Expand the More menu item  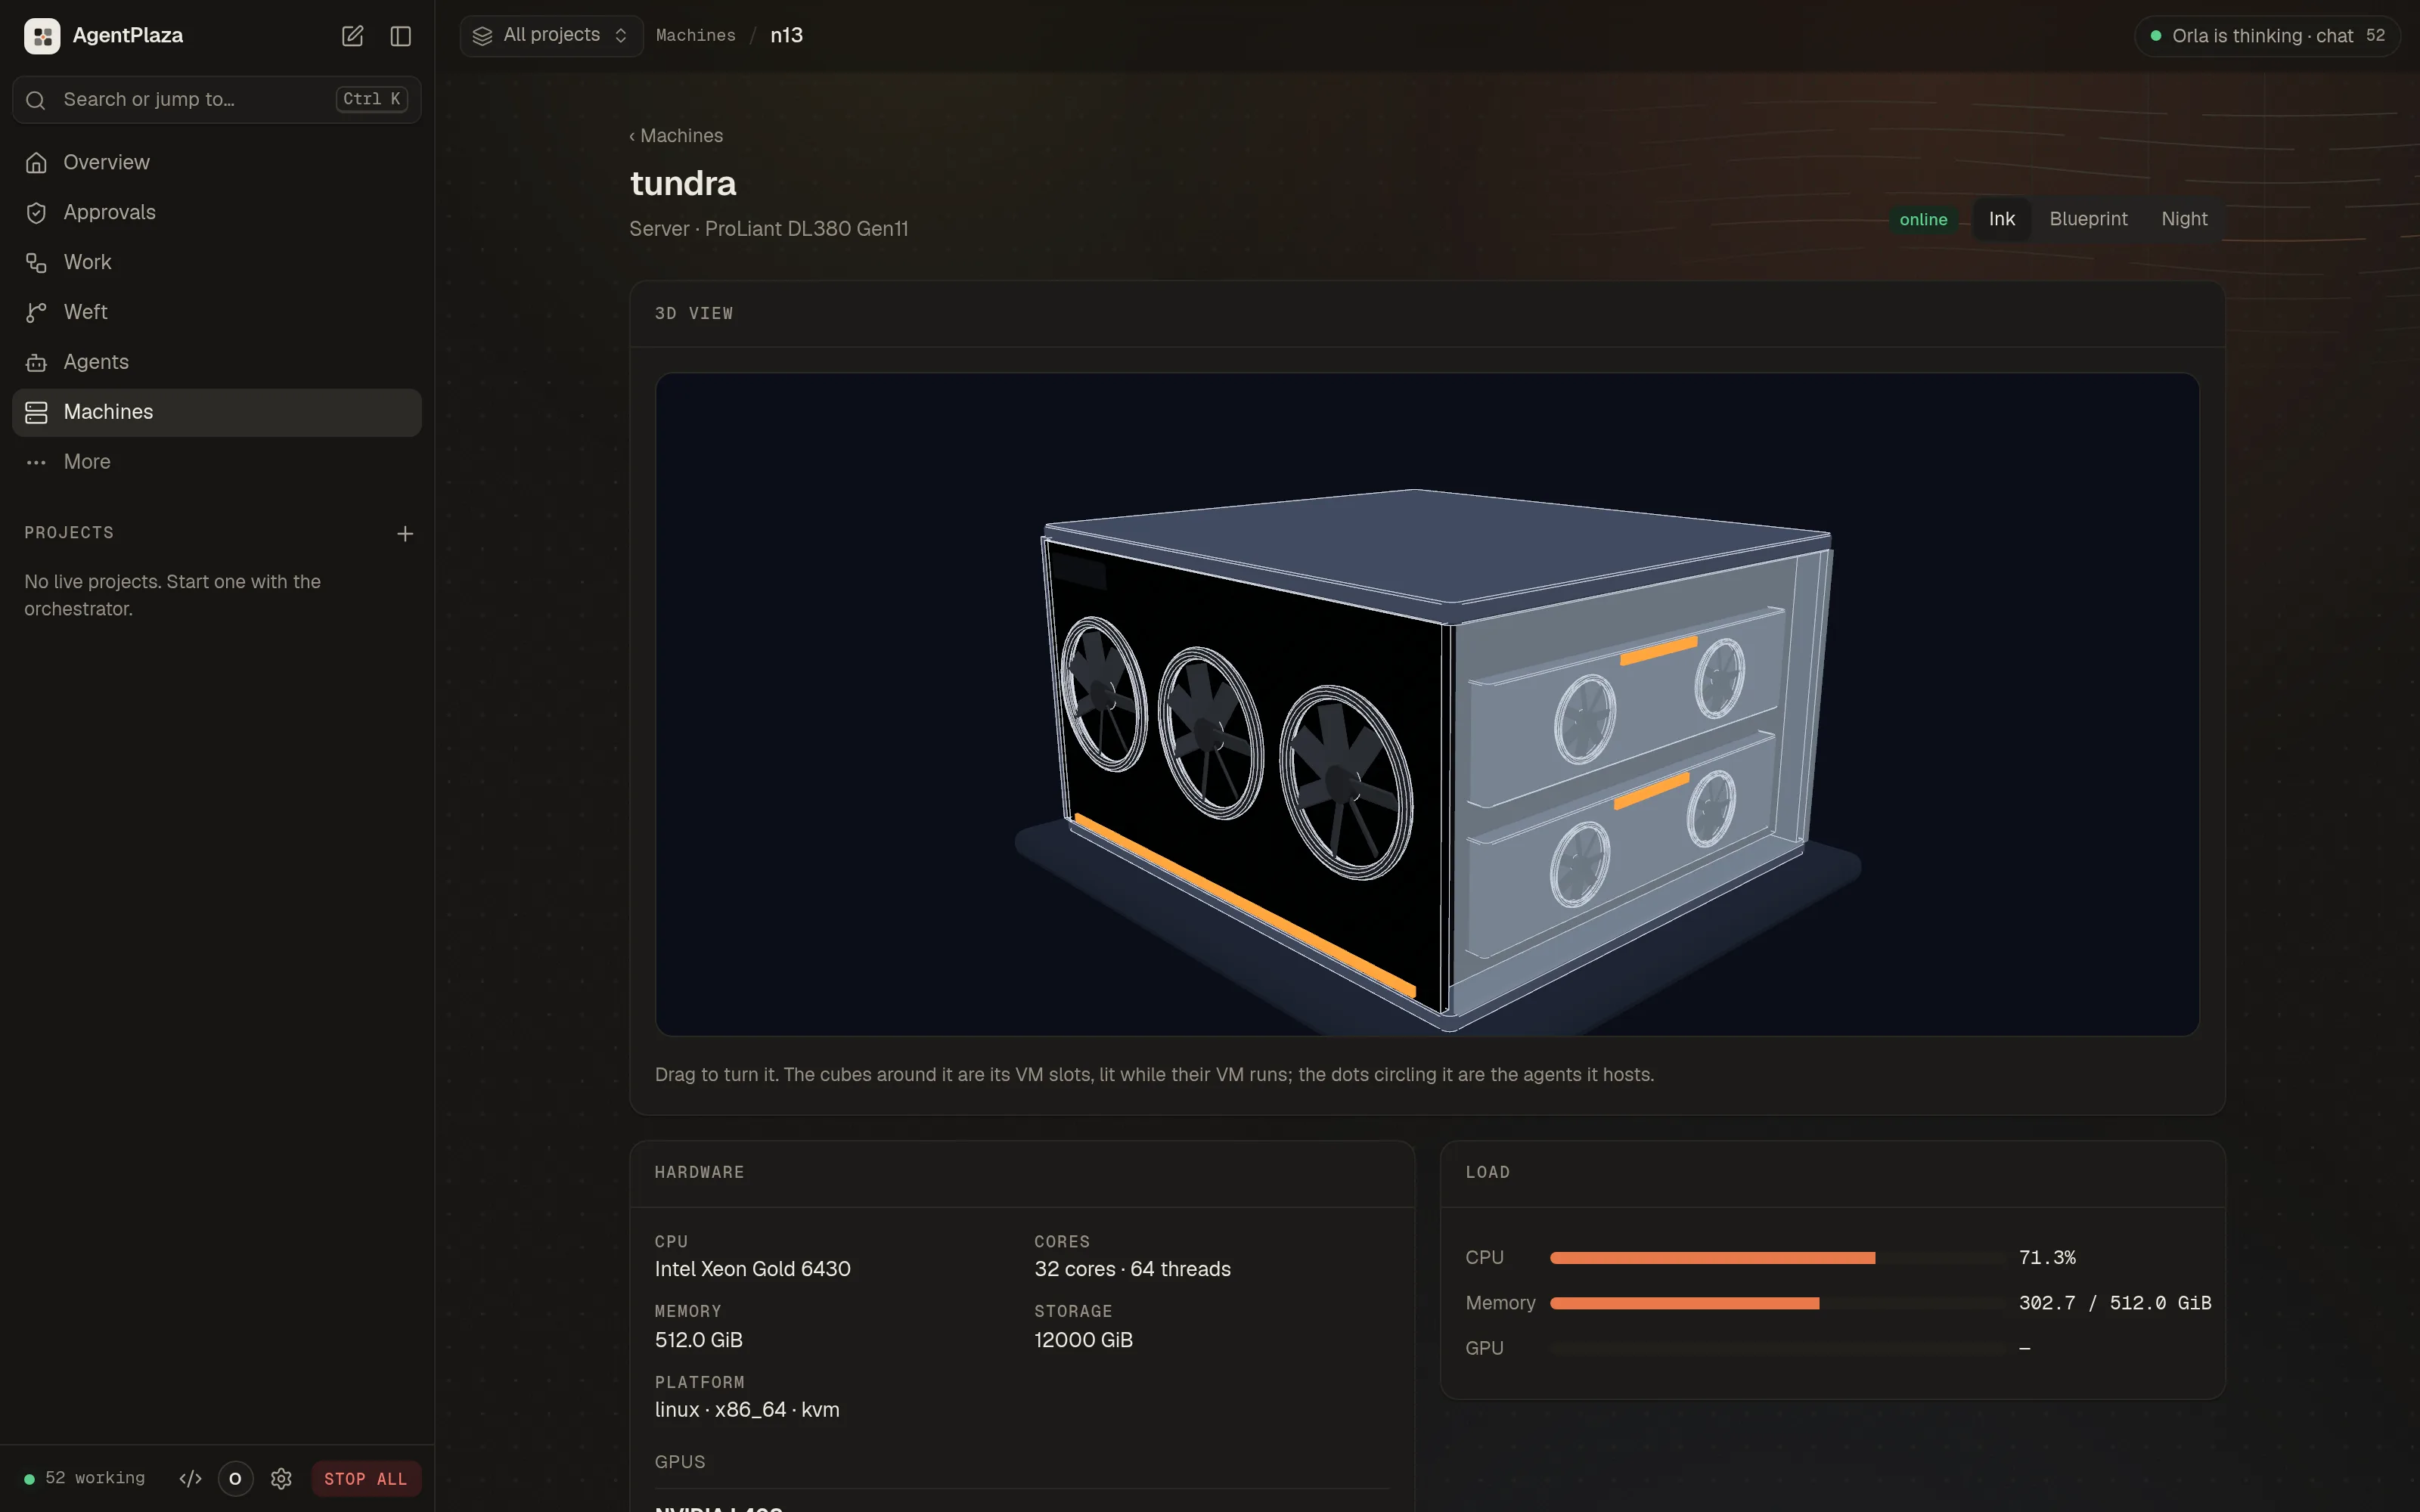[217, 462]
